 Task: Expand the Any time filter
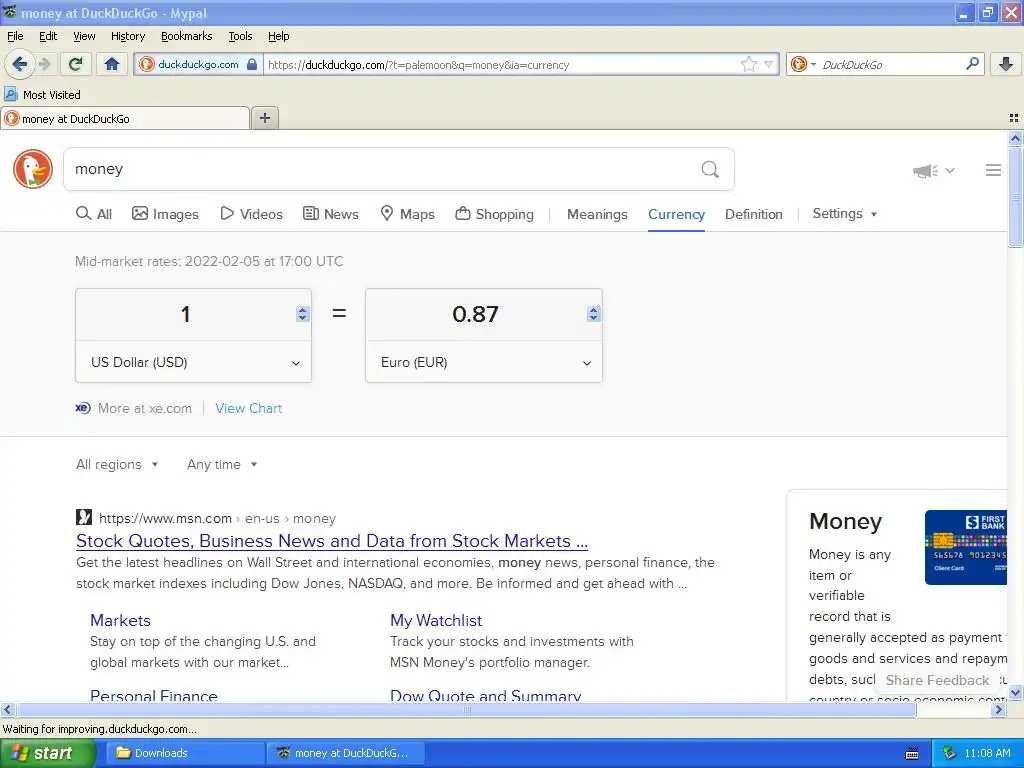222,464
